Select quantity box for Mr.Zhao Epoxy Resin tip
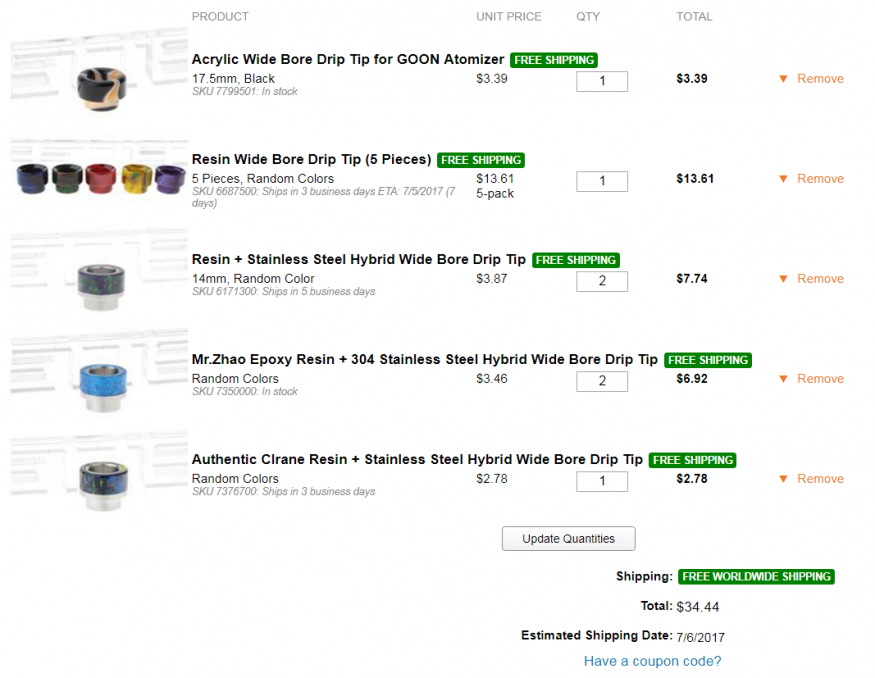Viewport: 875px width, 678px height. pos(602,381)
